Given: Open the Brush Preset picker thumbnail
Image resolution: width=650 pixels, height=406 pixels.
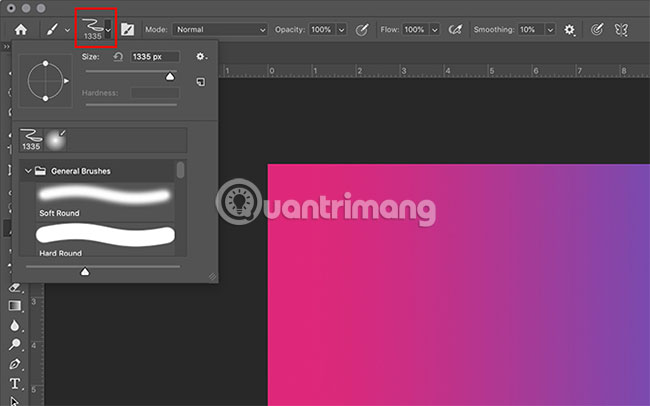Looking at the screenshot, I should click(x=92, y=29).
